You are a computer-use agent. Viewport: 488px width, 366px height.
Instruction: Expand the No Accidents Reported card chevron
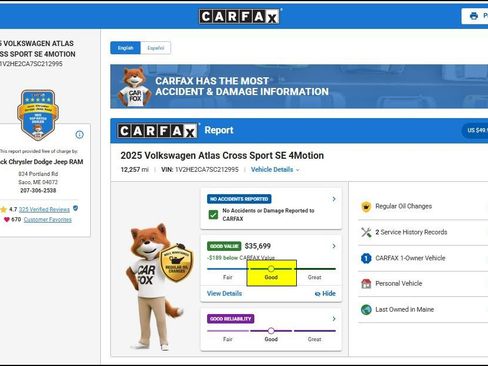click(334, 199)
